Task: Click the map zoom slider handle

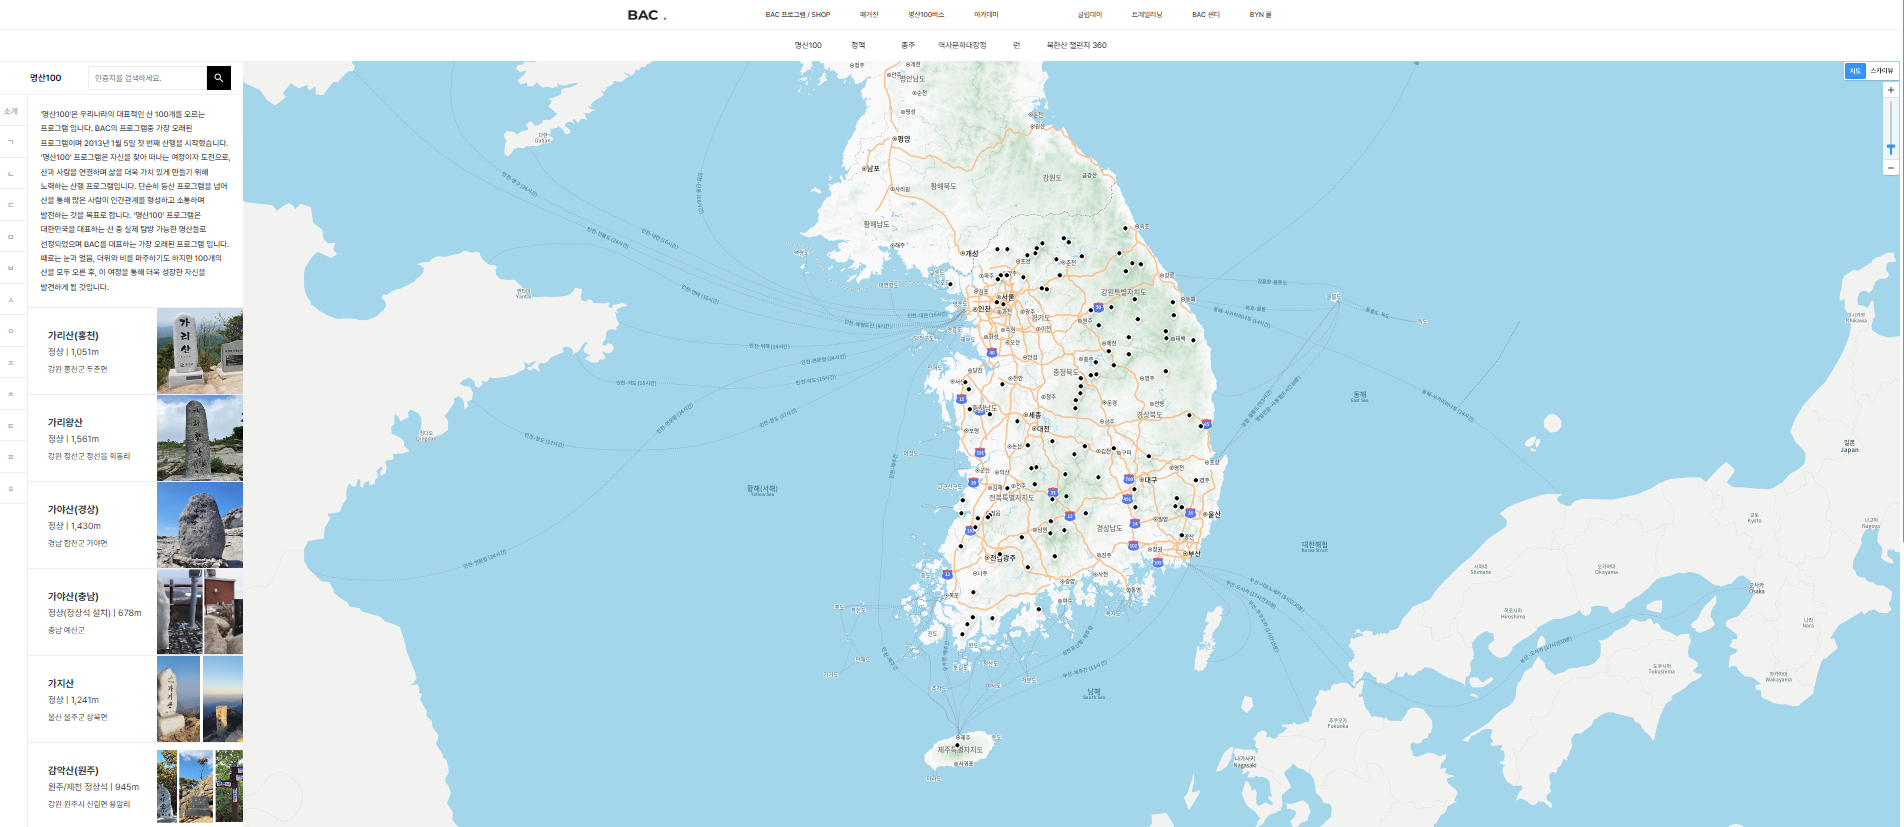Action: [x=1891, y=149]
